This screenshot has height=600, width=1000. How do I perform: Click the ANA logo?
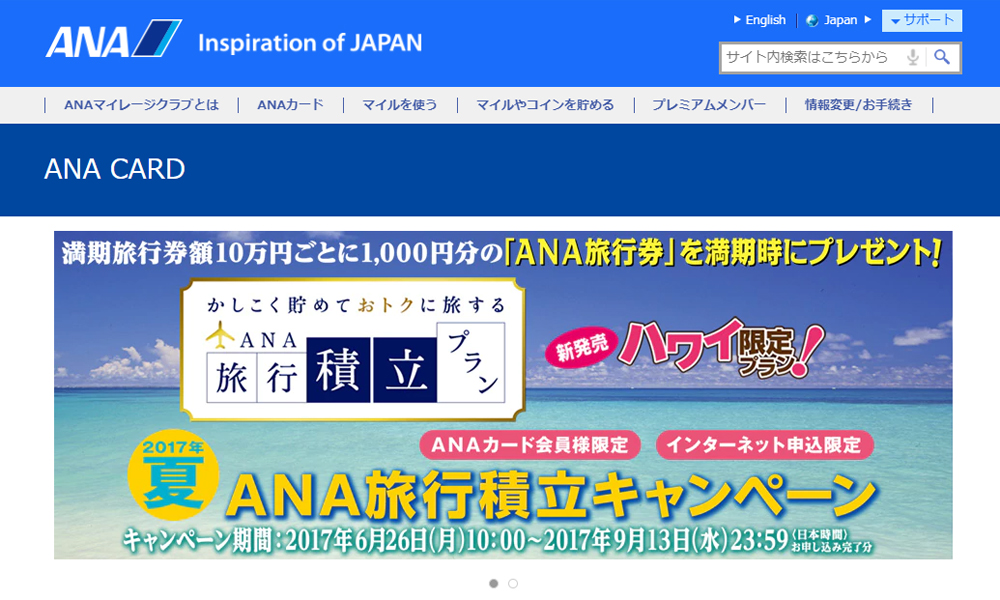point(114,39)
